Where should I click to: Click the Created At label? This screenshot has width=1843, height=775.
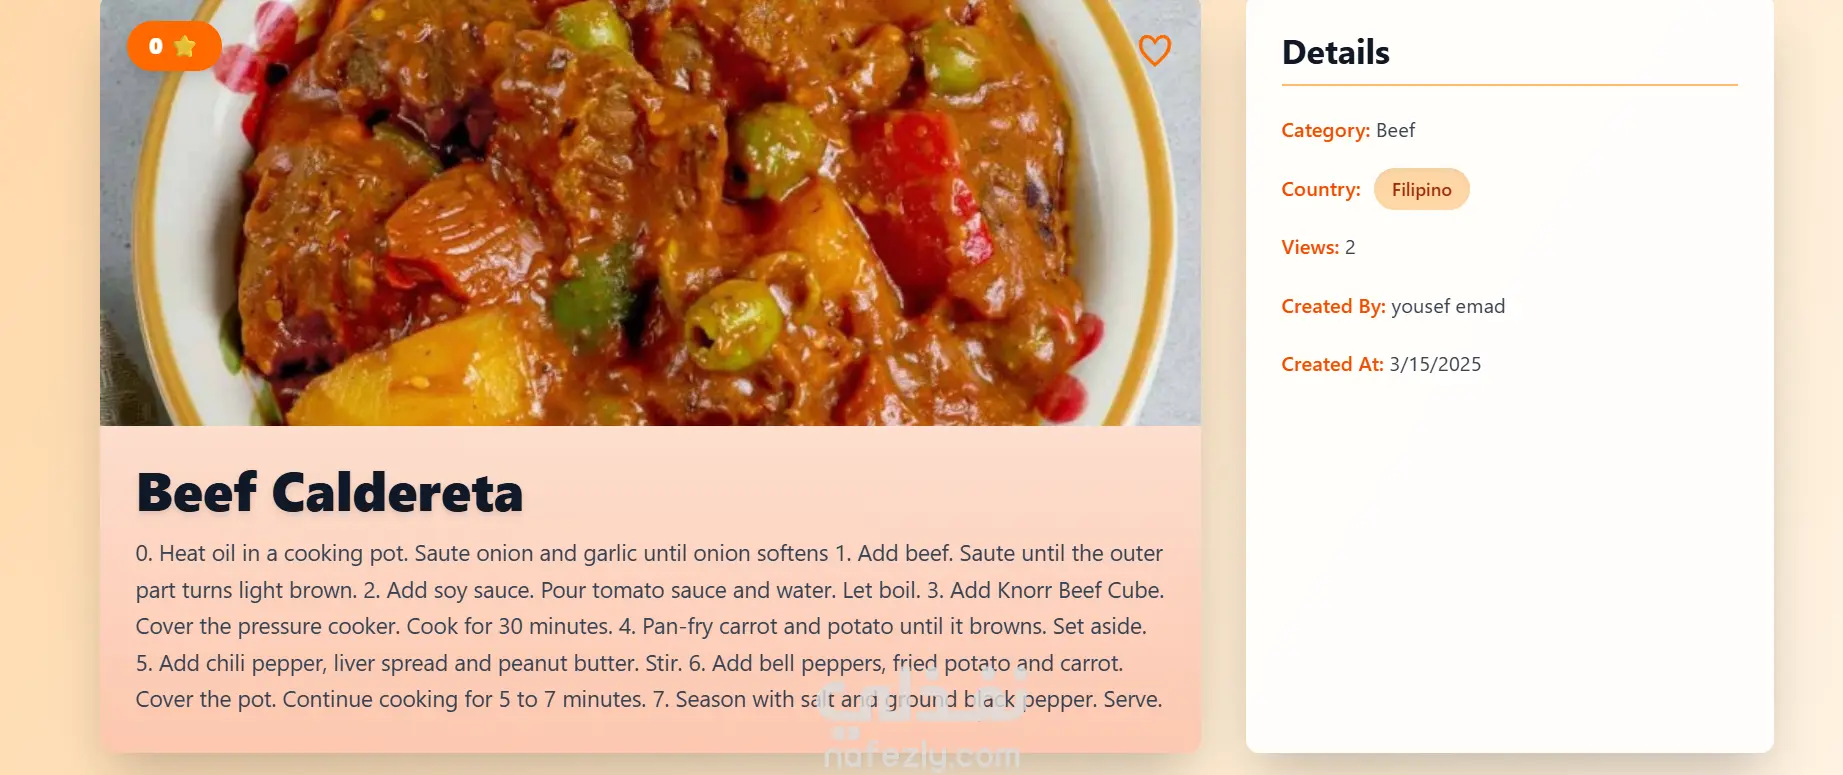click(1332, 365)
